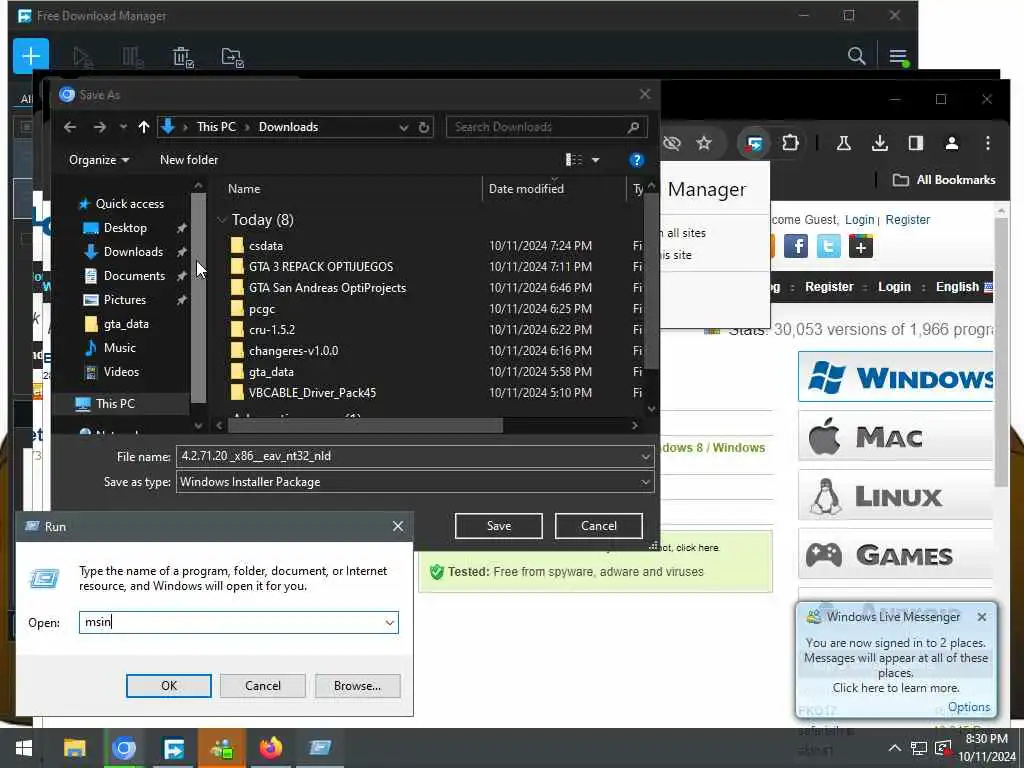The height and width of the screenshot is (768, 1024).
Task: Bookmark page with Chrome star icon
Action: point(703,143)
